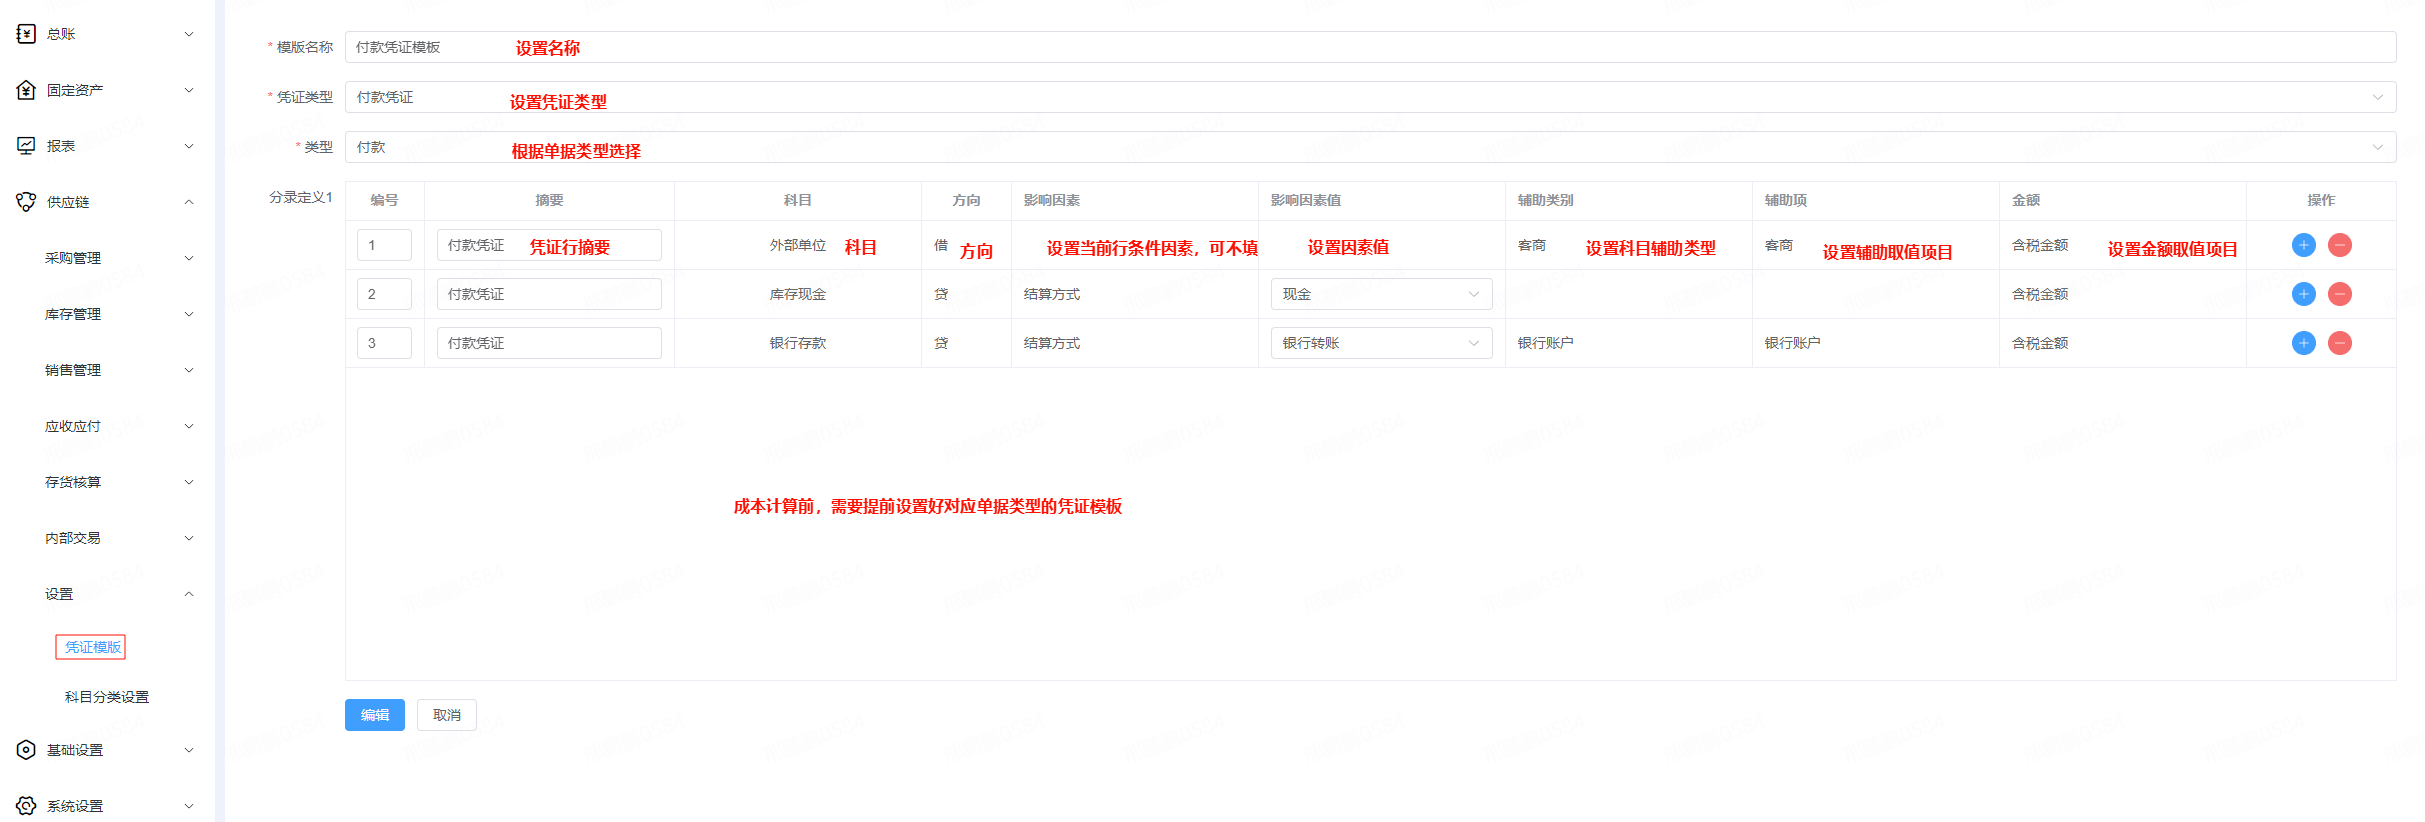Add a new entry after row 2

[2303, 294]
